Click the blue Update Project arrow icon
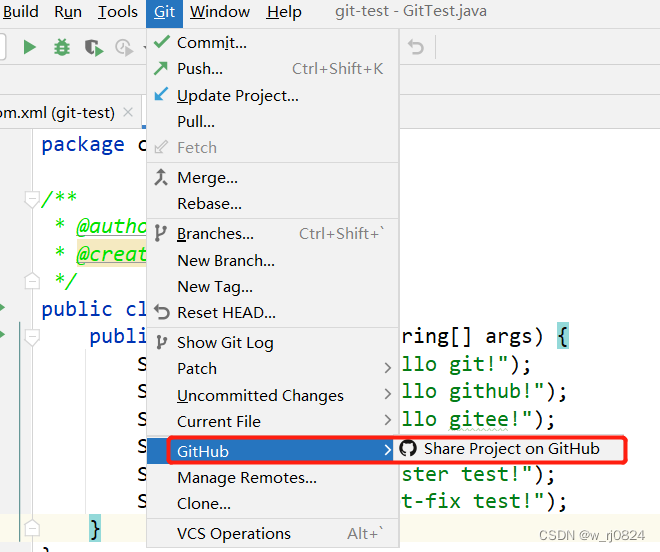 [161, 94]
